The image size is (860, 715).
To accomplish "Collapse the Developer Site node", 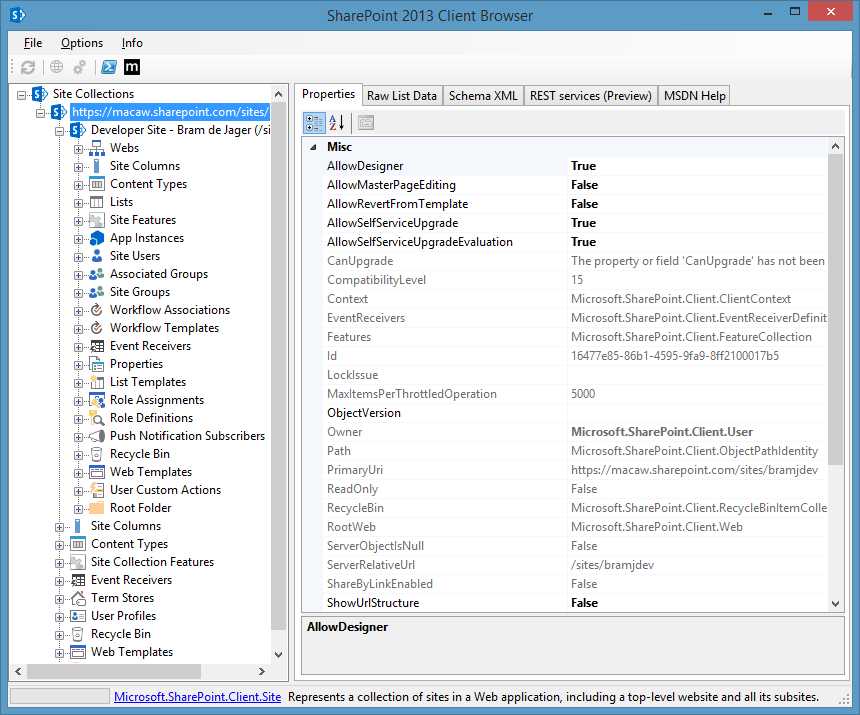I will pyautogui.click(x=60, y=132).
